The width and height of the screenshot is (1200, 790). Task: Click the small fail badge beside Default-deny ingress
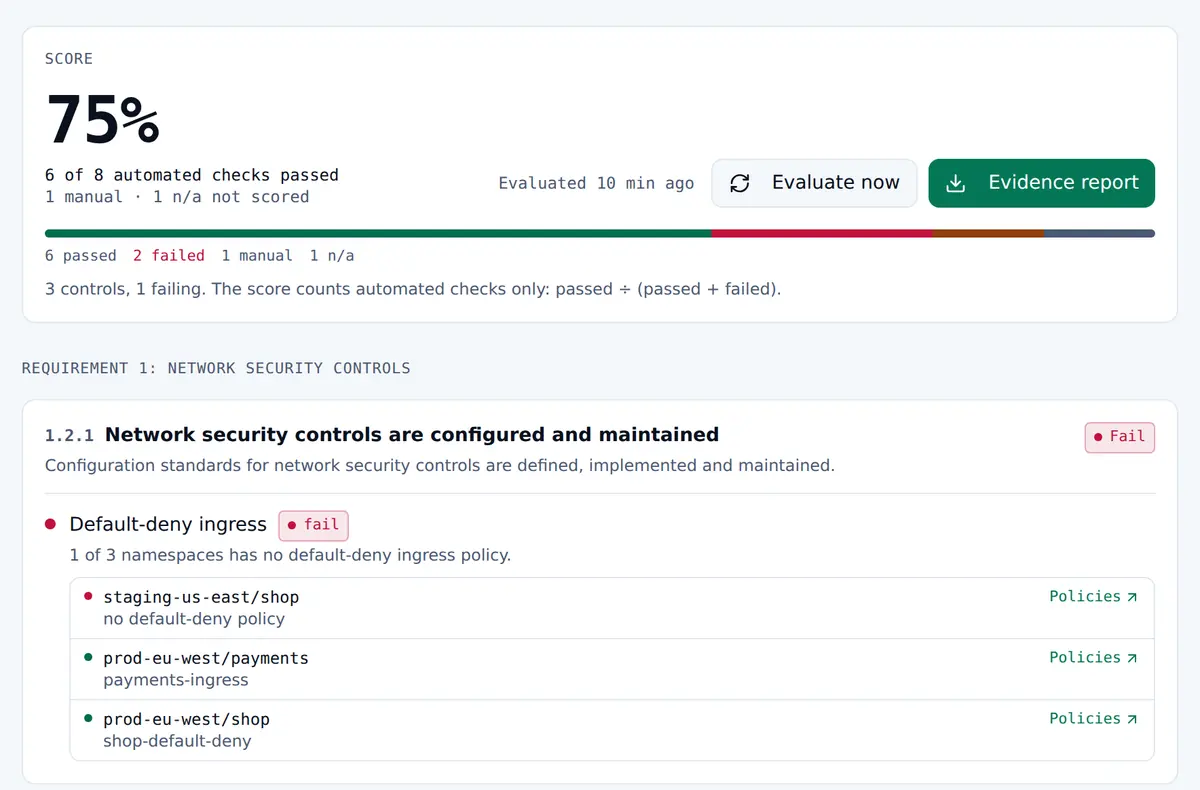click(x=313, y=525)
